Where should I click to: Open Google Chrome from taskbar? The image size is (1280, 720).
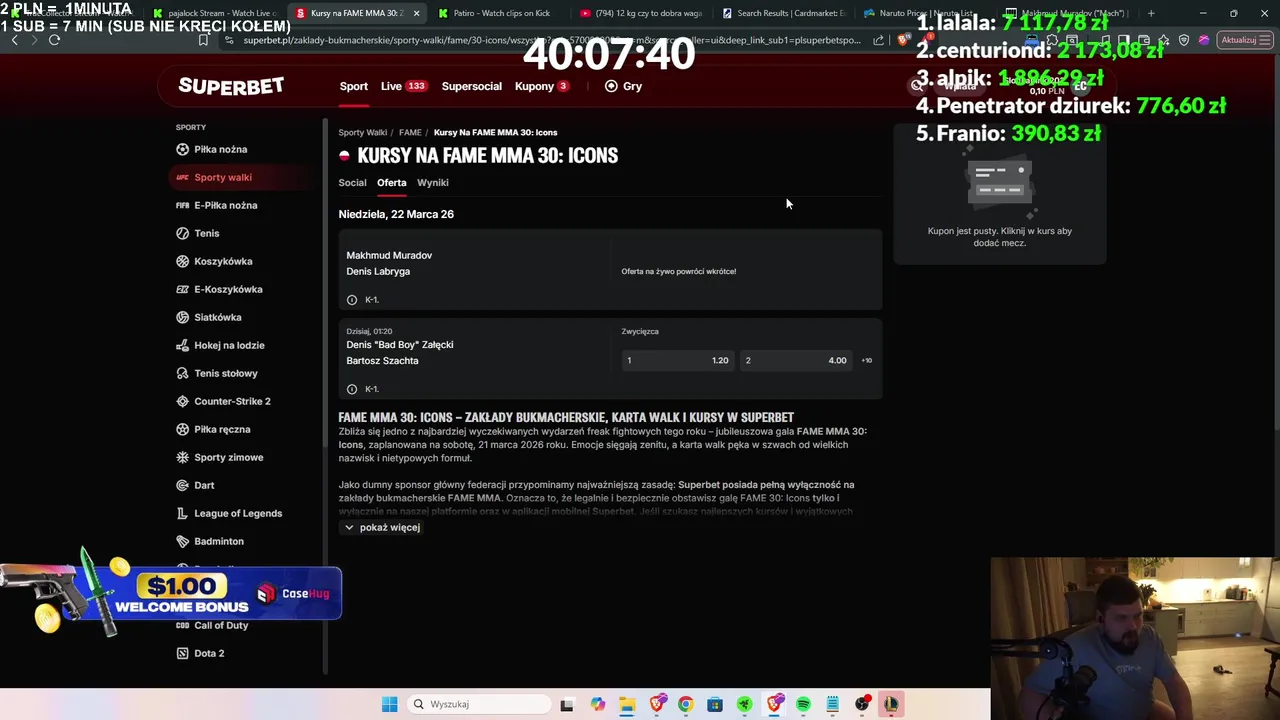(x=686, y=704)
